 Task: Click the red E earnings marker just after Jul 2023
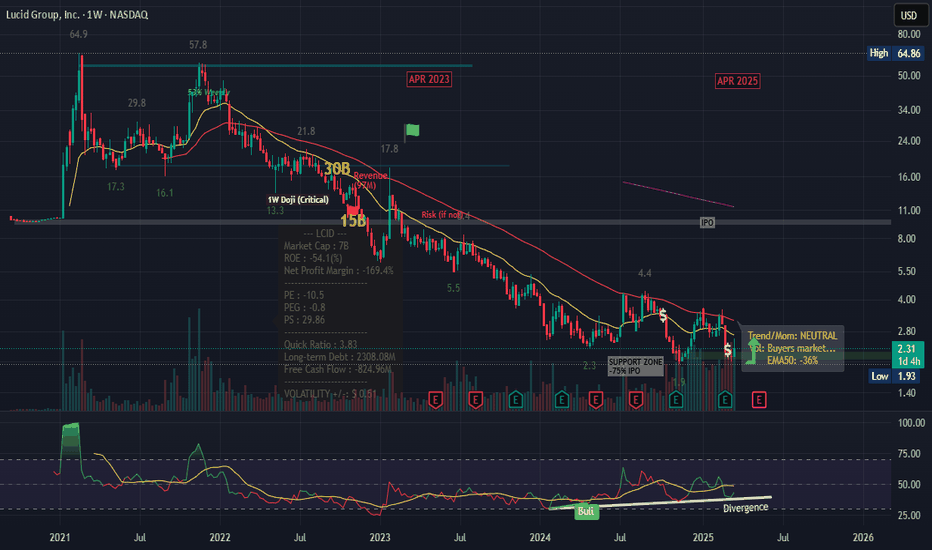tap(476, 400)
